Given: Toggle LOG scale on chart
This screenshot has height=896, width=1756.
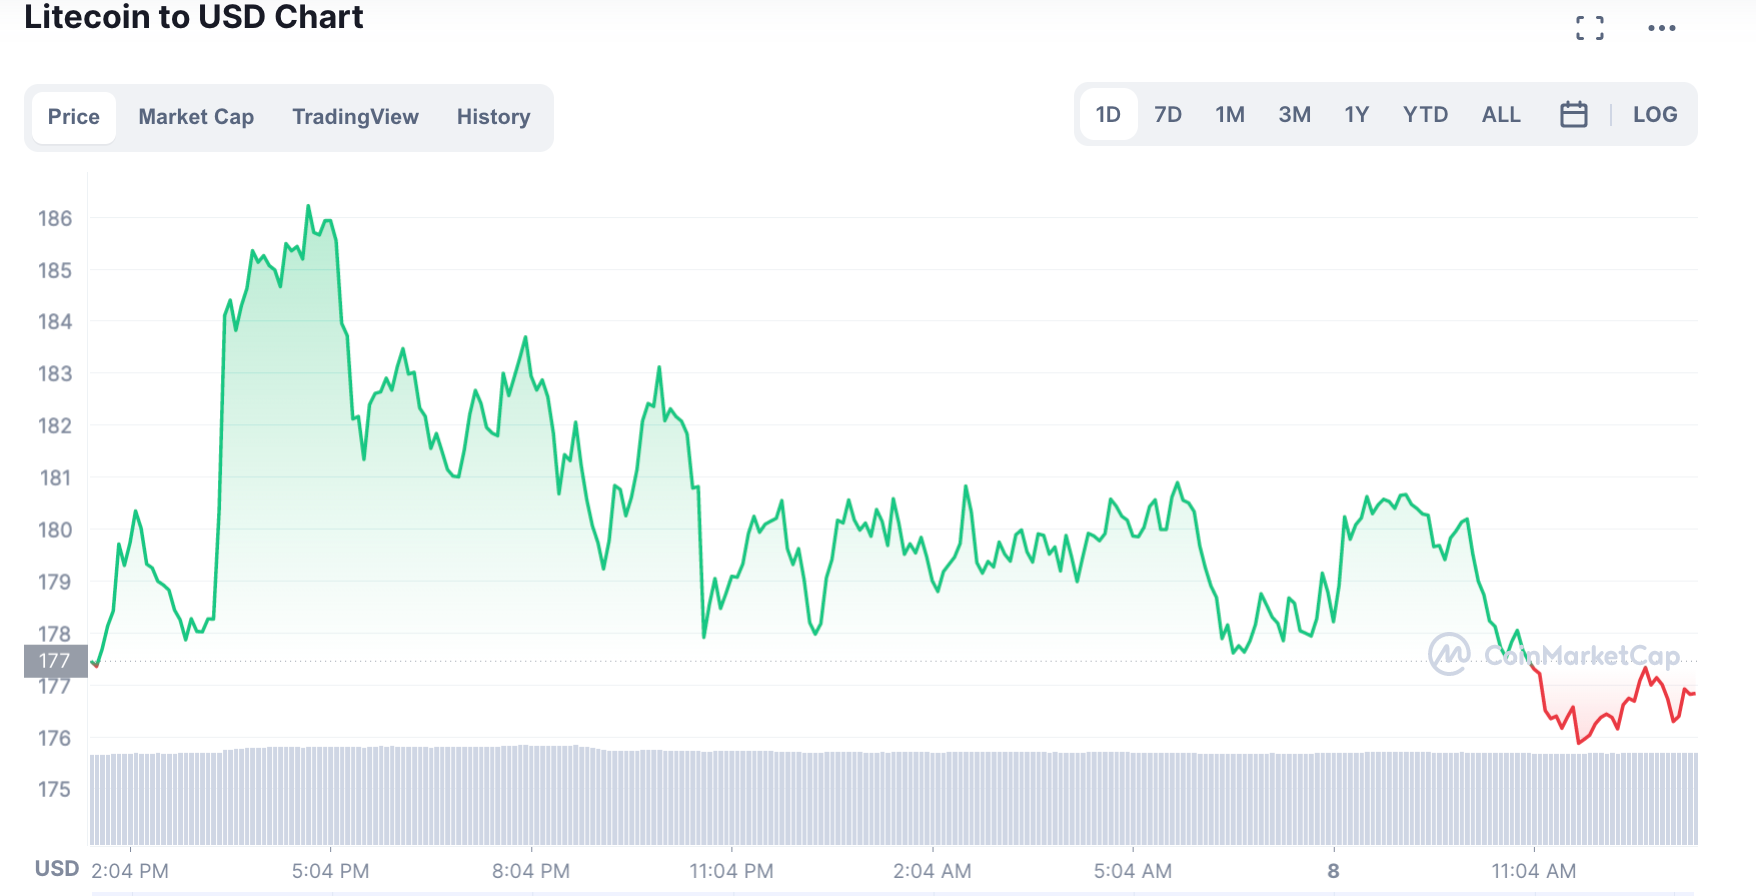Looking at the screenshot, I should click(1655, 114).
